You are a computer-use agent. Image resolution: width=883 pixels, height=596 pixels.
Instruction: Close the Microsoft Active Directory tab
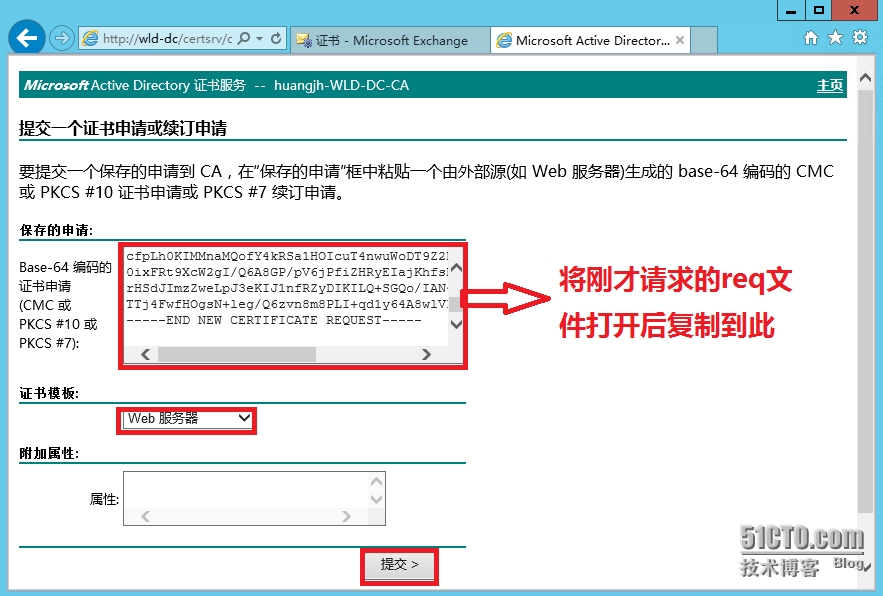click(680, 40)
